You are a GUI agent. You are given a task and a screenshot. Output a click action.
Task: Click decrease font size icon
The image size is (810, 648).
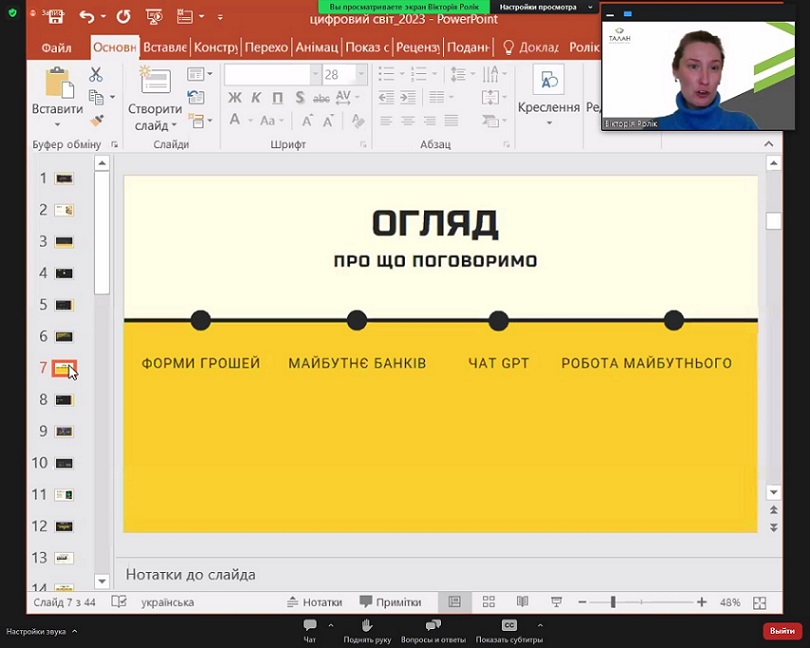(x=328, y=121)
